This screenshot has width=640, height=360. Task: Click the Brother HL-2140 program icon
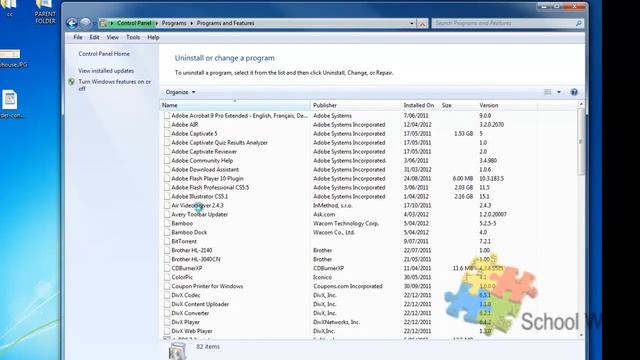(167, 250)
